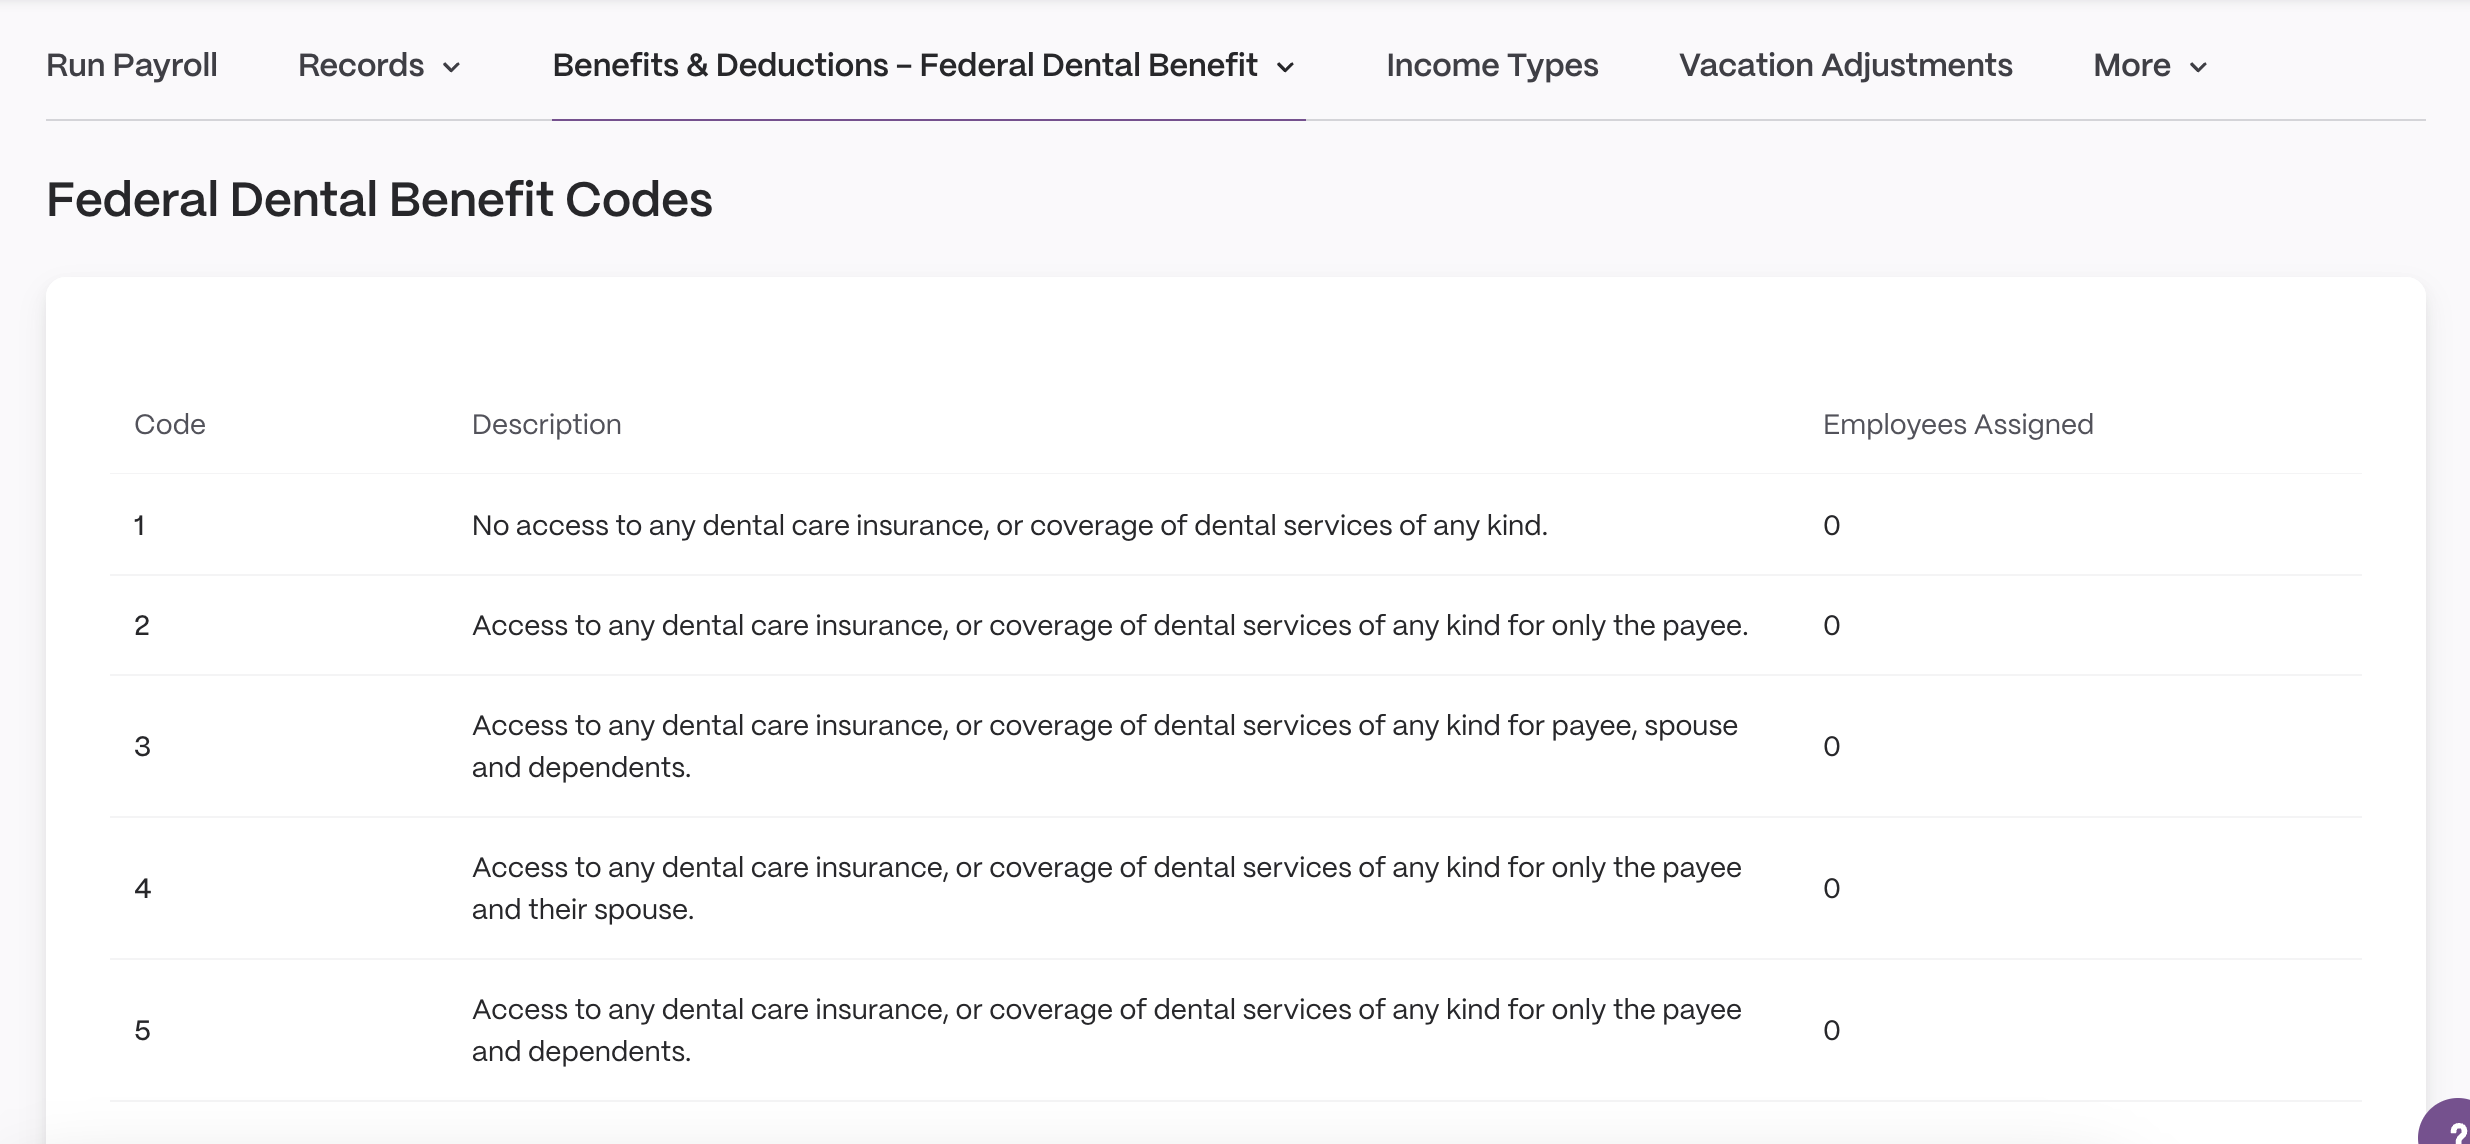Click the Code column header

170,424
